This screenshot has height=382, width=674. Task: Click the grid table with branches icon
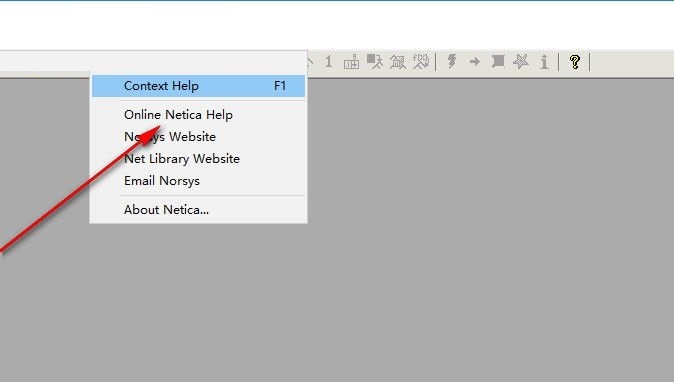pos(398,62)
